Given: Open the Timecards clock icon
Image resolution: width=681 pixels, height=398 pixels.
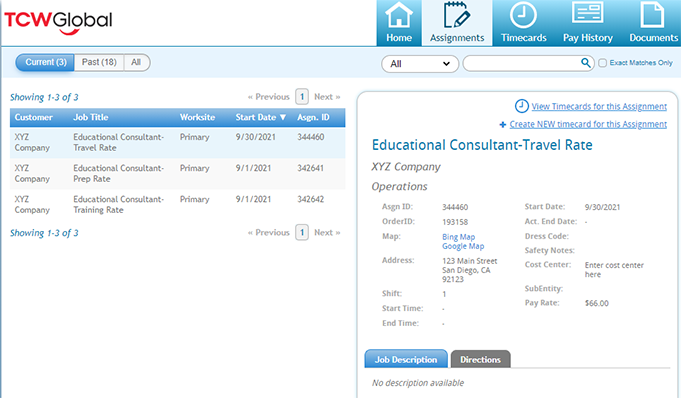Looking at the screenshot, I should click(523, 16).
